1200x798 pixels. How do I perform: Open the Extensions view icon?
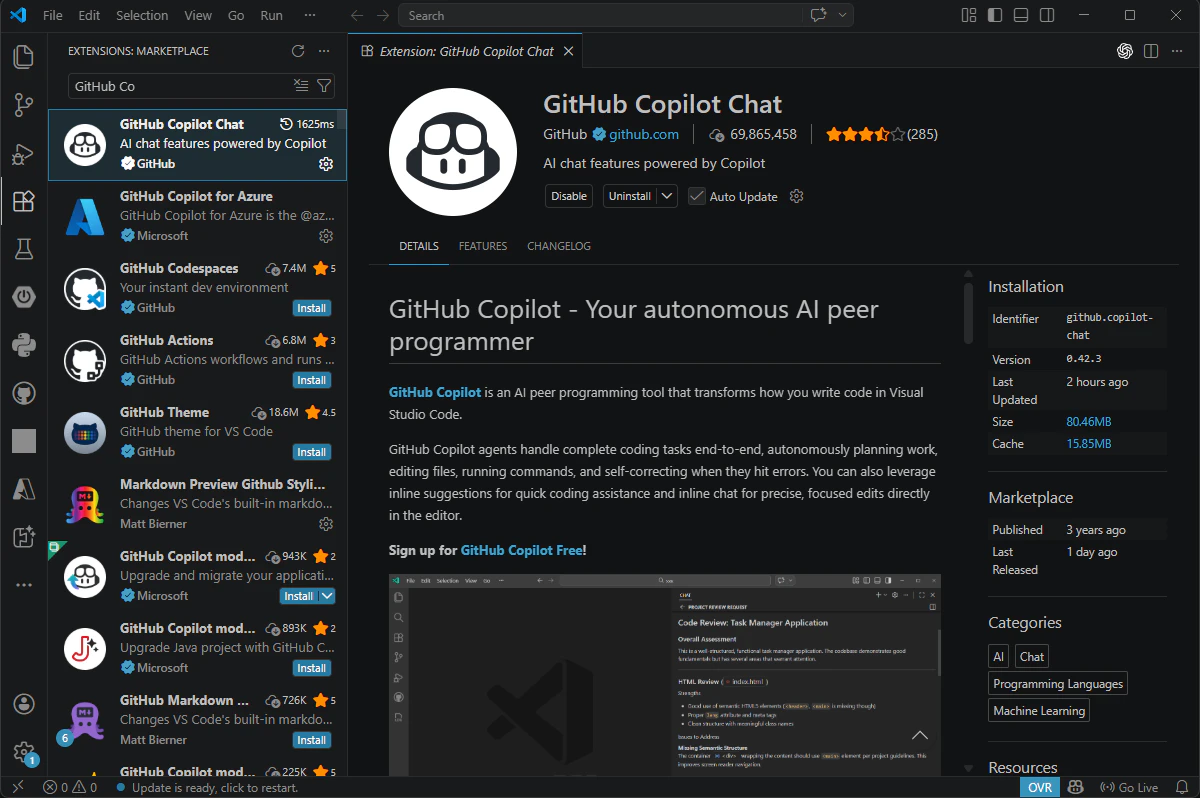tap(23, 201)
